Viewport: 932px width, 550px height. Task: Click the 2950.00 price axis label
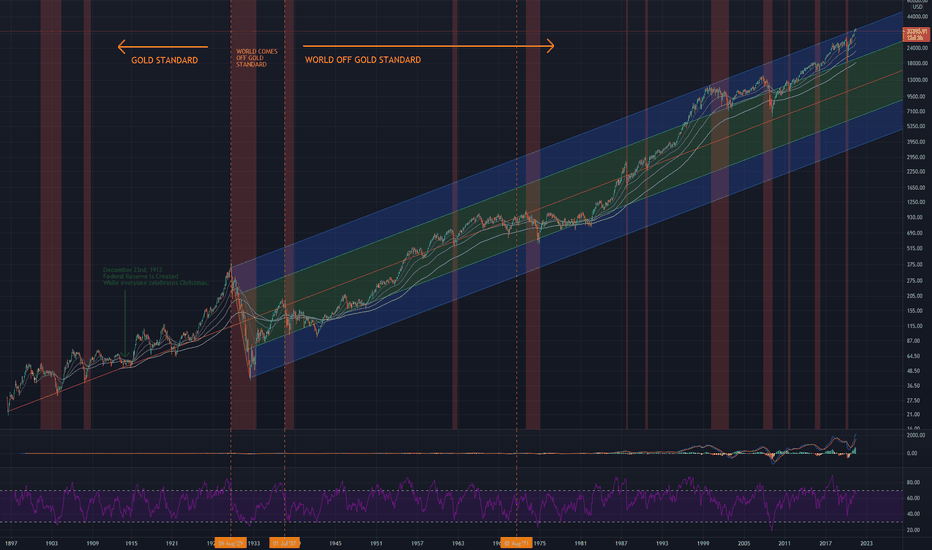(917, 158)
